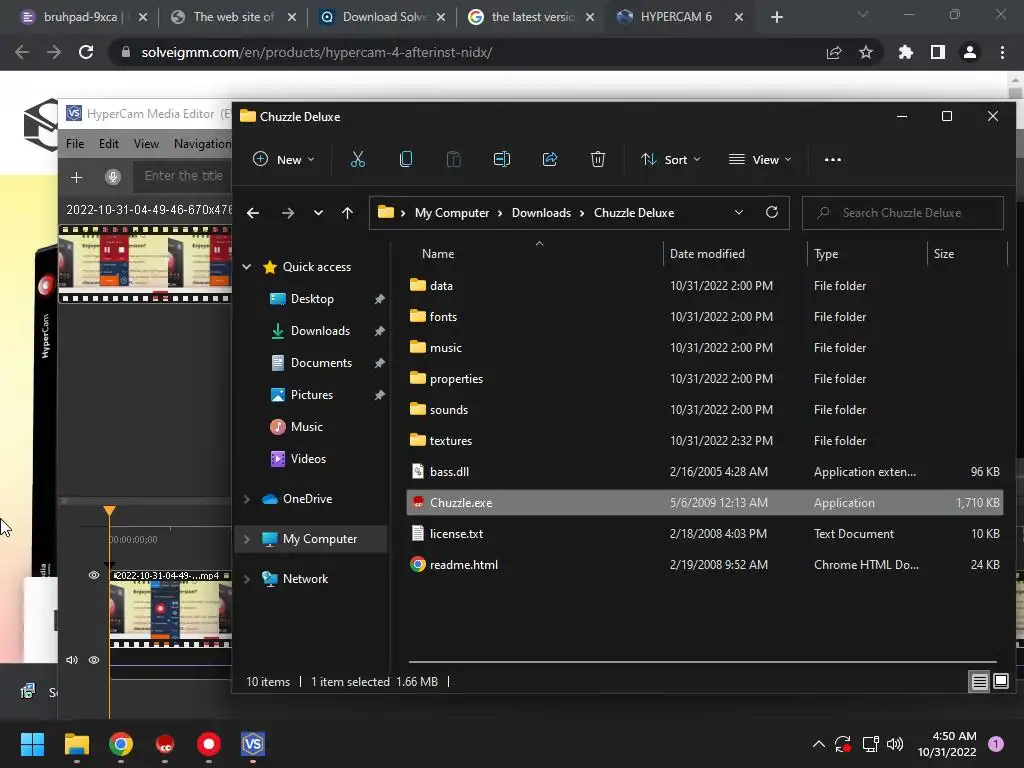Click the Rename icon in Explorer toolbar
This screenshot has height=768, width=1024.
pos(502,159)
